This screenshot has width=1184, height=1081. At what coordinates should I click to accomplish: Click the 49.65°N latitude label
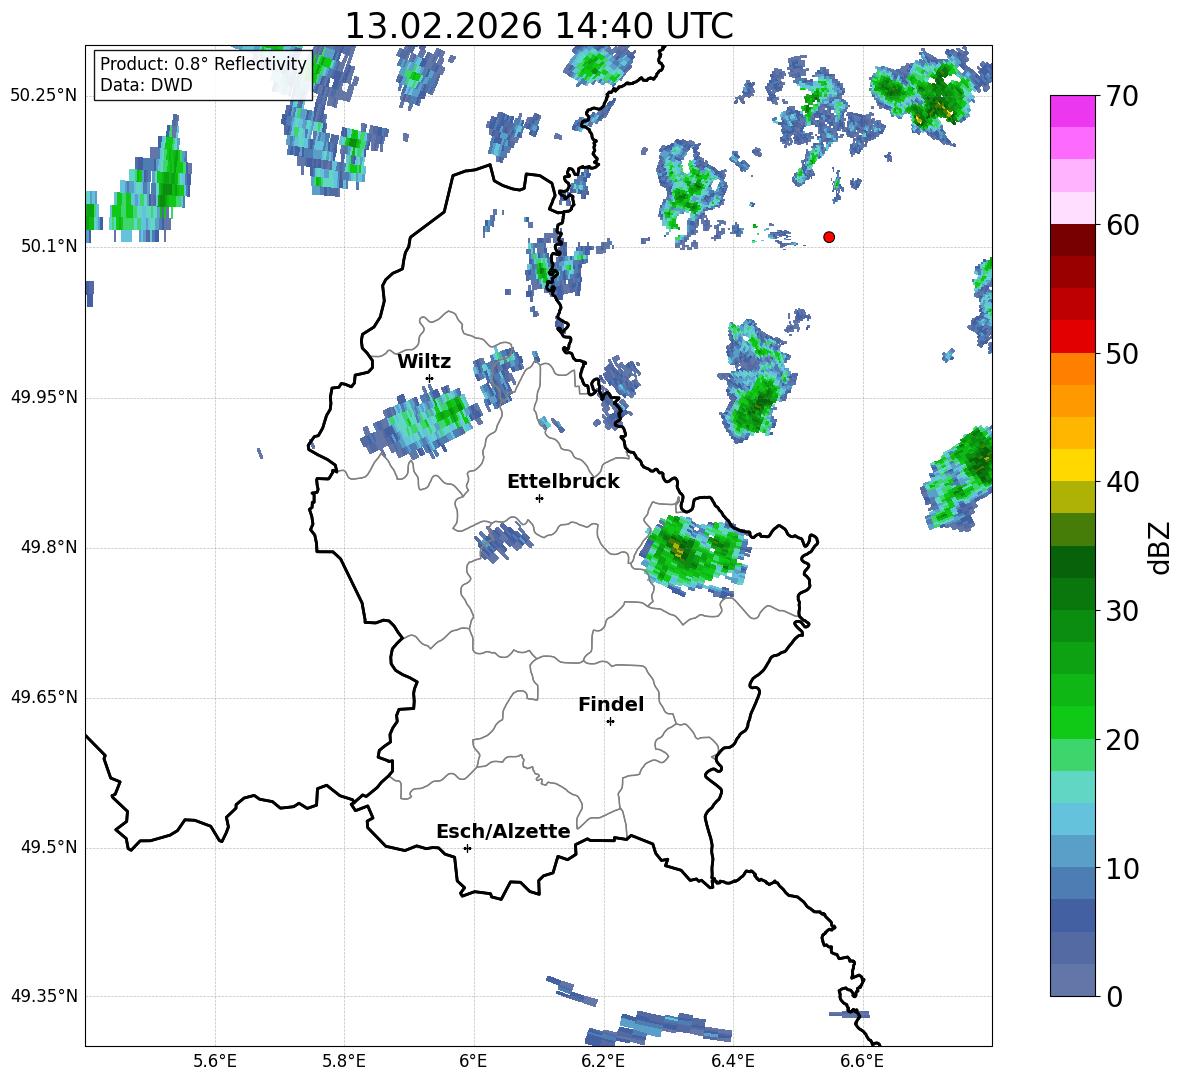click(44, 698)
